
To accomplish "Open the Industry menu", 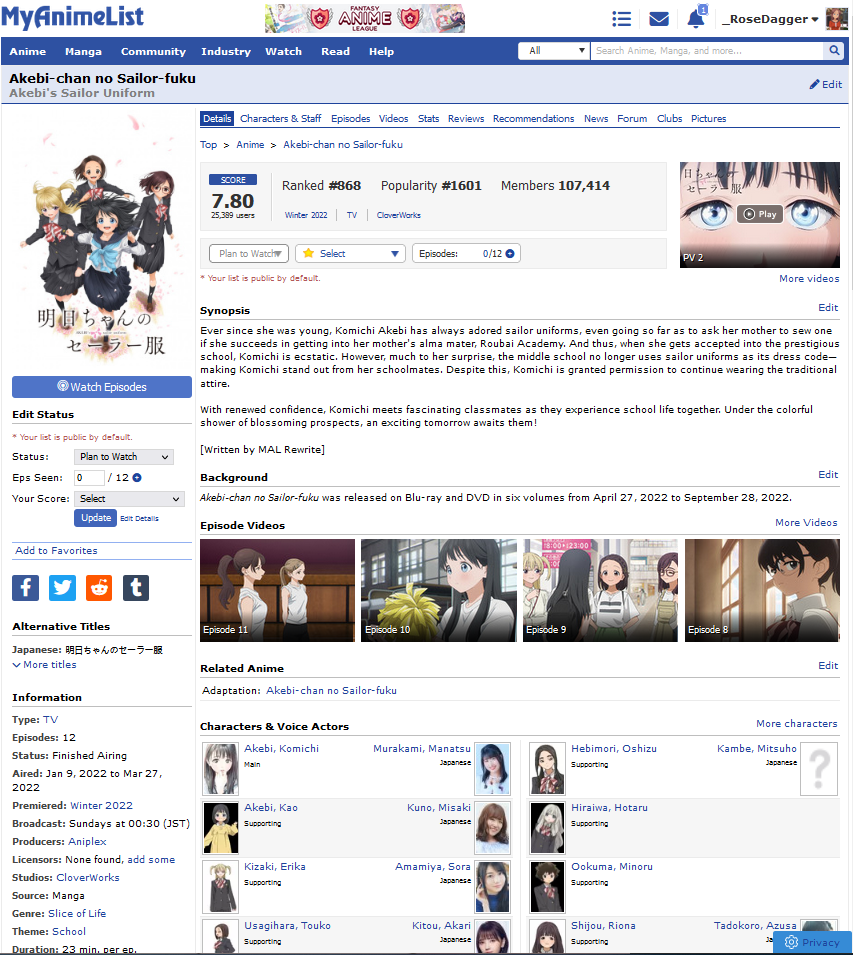I will pyautogui.click(x=226, y=51).
